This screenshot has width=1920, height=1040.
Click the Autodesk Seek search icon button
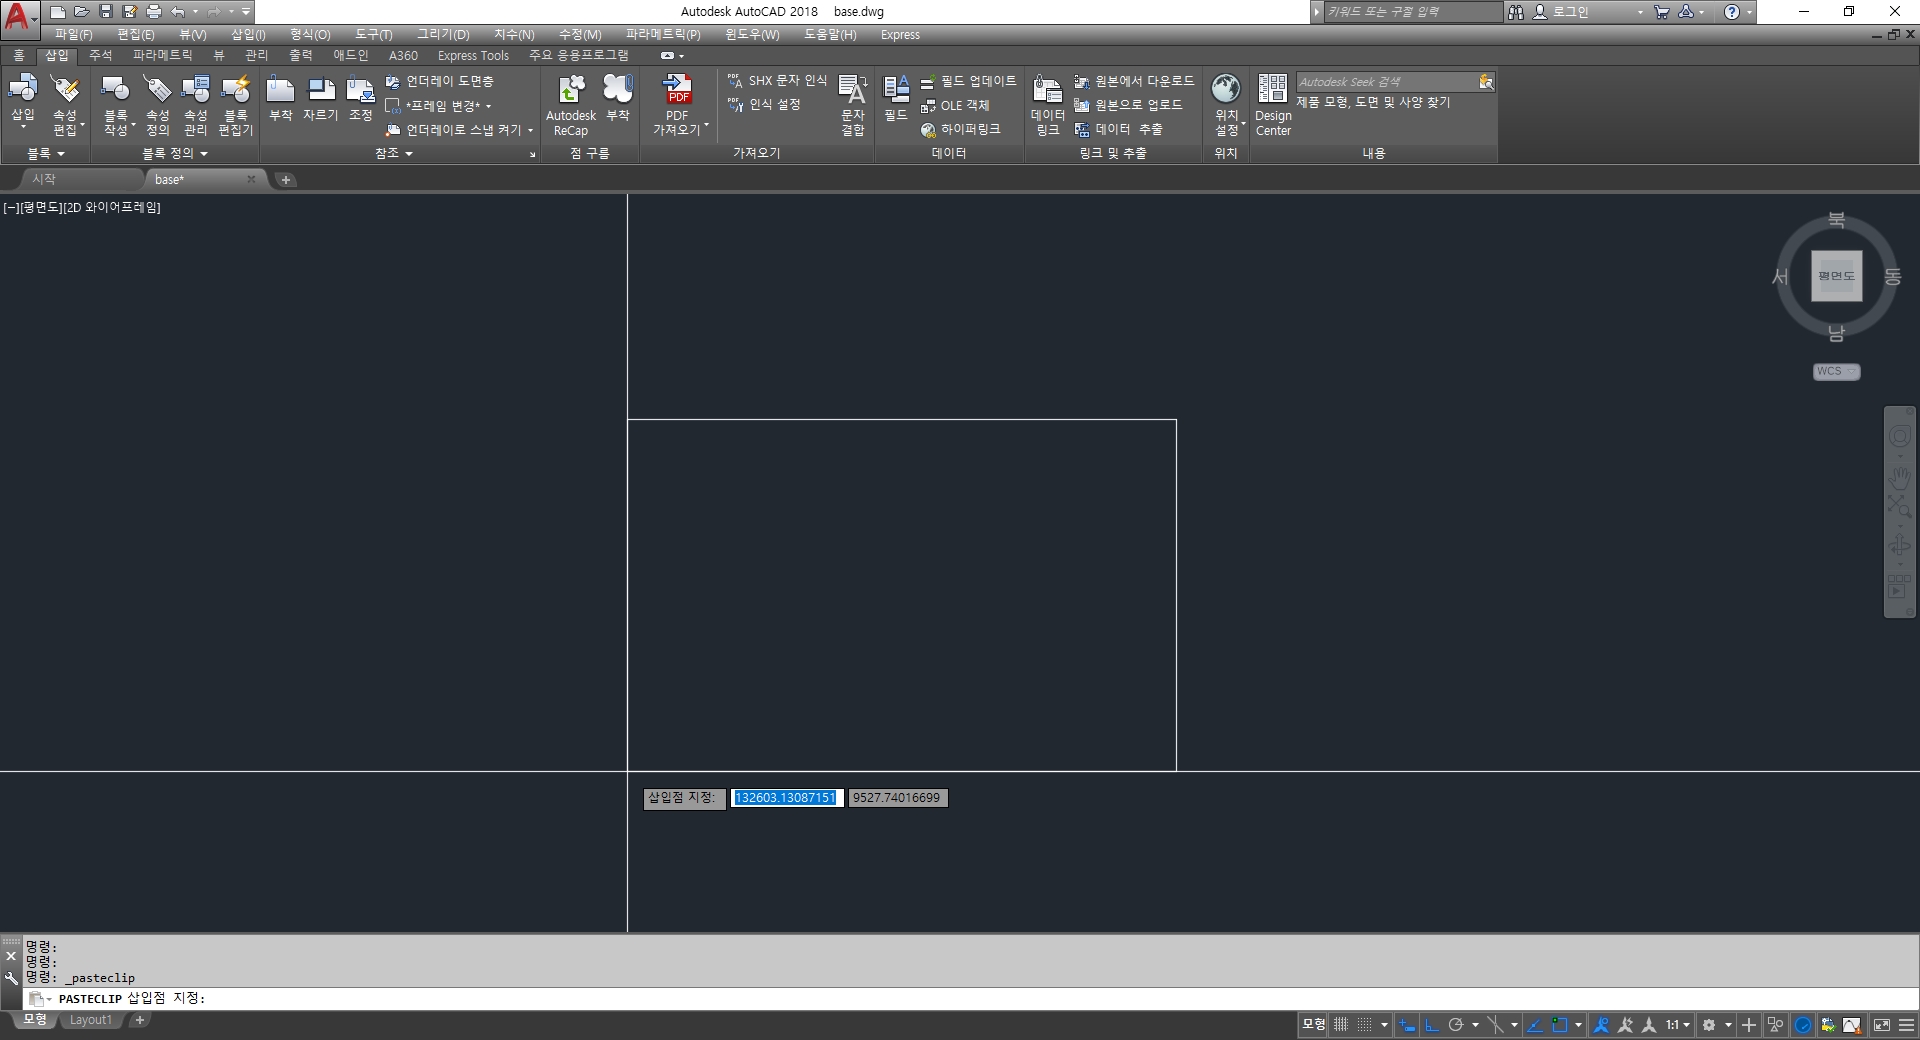pos(1486,82)
